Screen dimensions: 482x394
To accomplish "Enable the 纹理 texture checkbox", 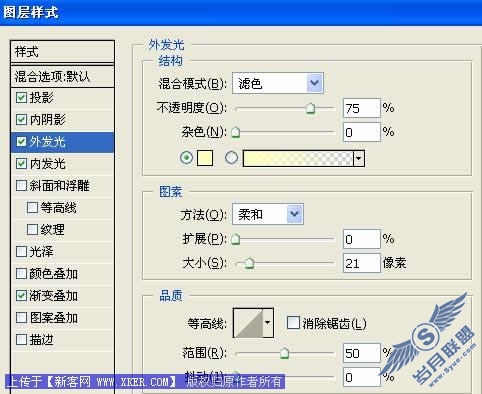I will tap(32, 230).
